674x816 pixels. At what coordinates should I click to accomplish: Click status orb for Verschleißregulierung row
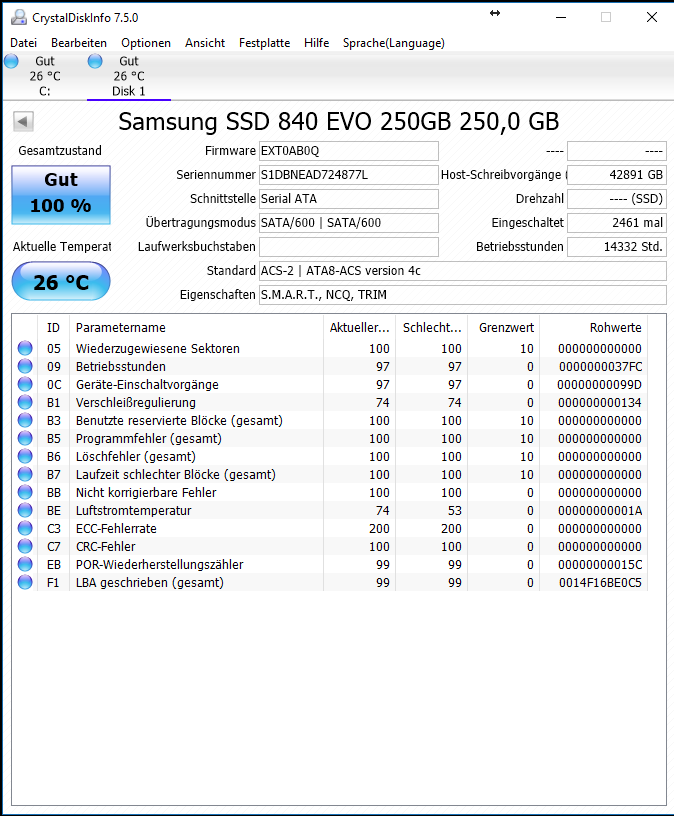point(24,402)
